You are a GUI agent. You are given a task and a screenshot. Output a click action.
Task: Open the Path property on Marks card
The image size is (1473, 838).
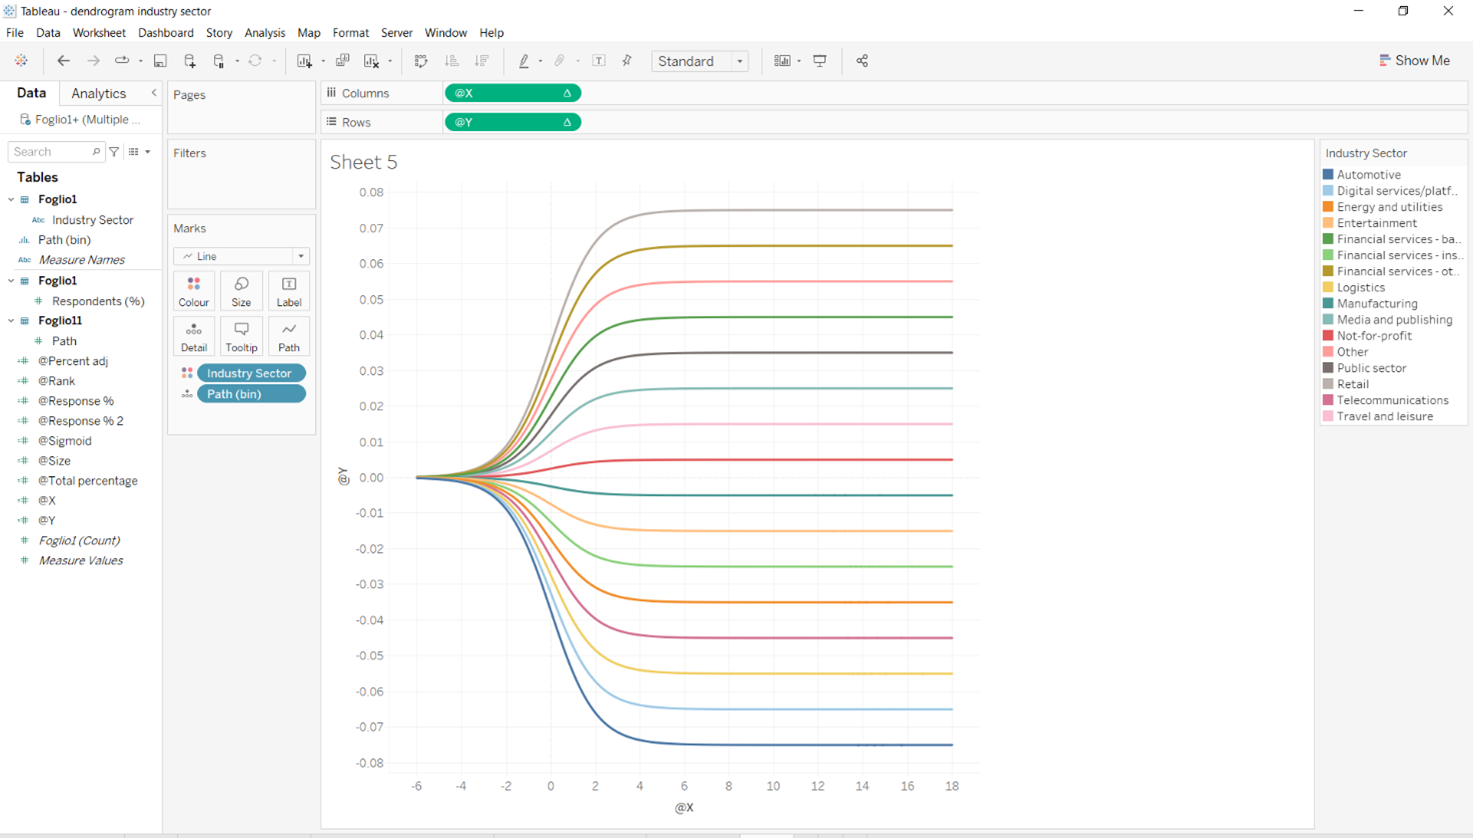(289, 336)
